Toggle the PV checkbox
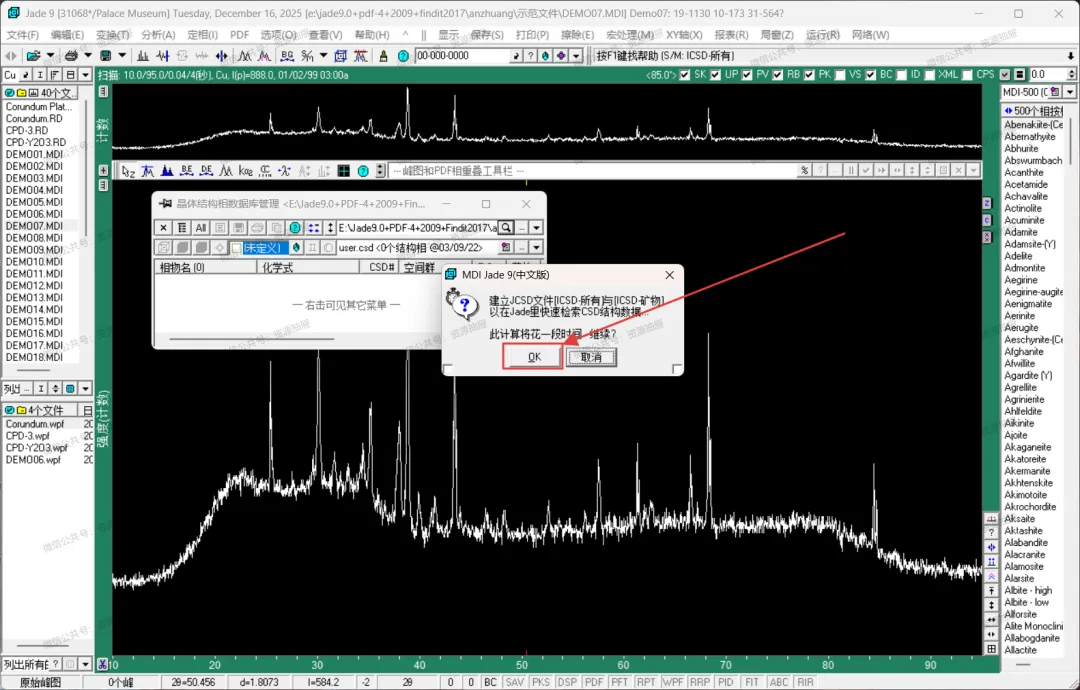 pos(747,74)
